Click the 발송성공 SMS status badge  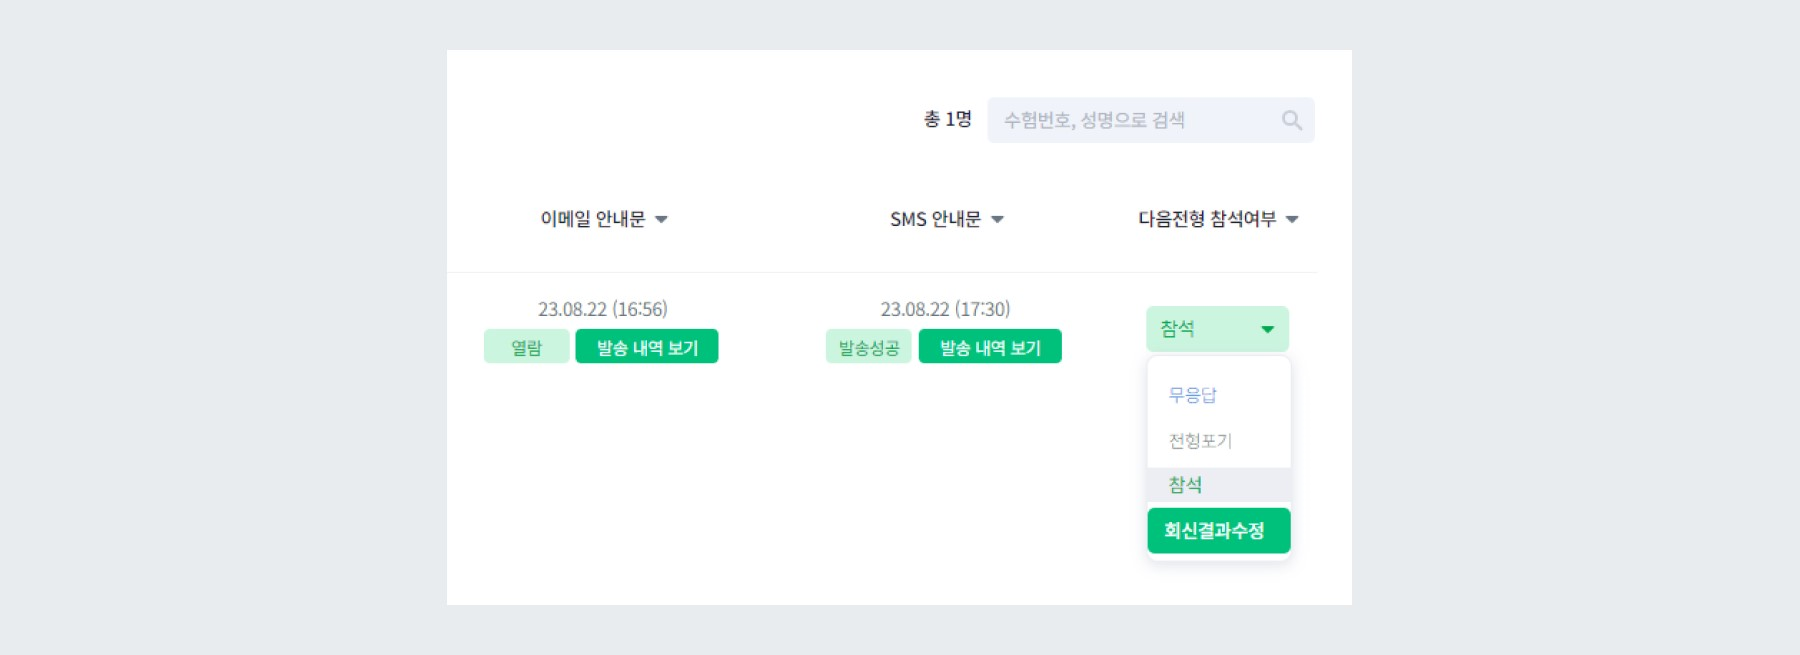point(866,345)
